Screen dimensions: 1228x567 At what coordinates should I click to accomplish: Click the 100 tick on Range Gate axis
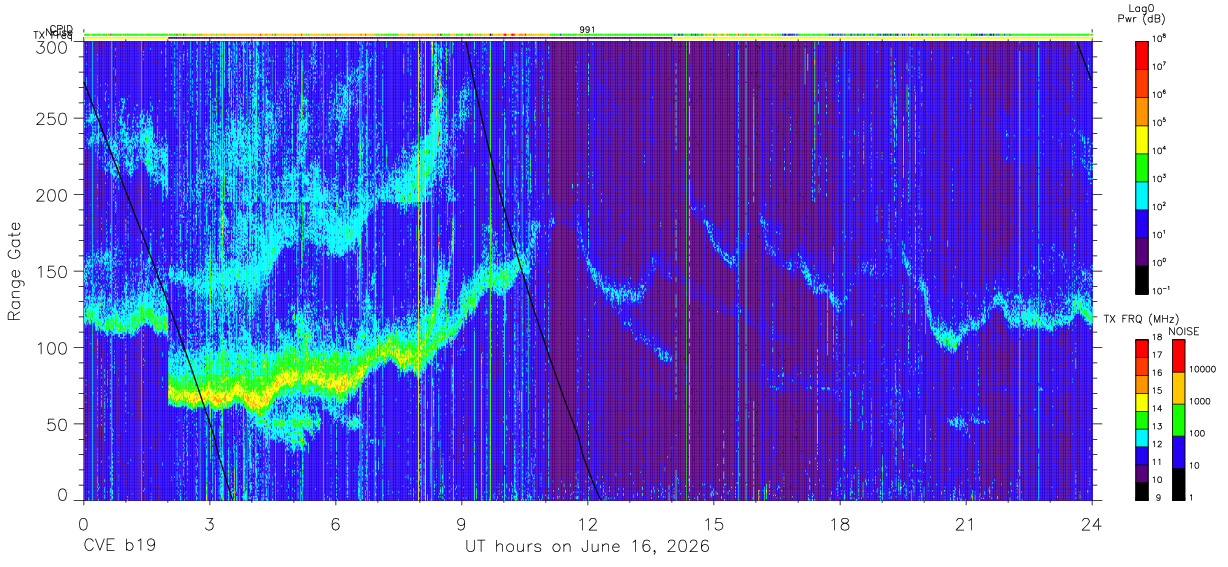coord(52,347)
